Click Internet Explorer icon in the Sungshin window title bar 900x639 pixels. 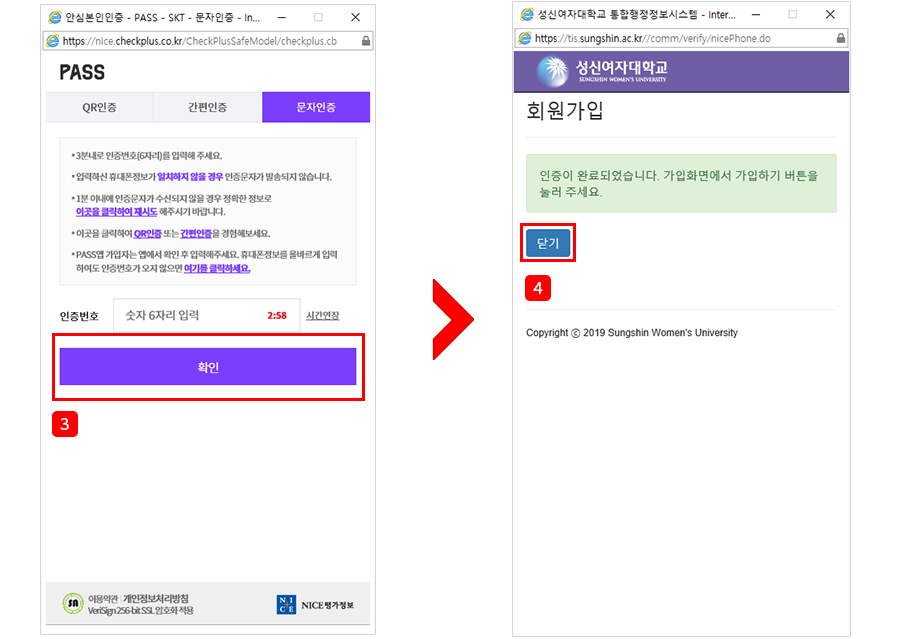pyautogui.click(x=527, y=15)
